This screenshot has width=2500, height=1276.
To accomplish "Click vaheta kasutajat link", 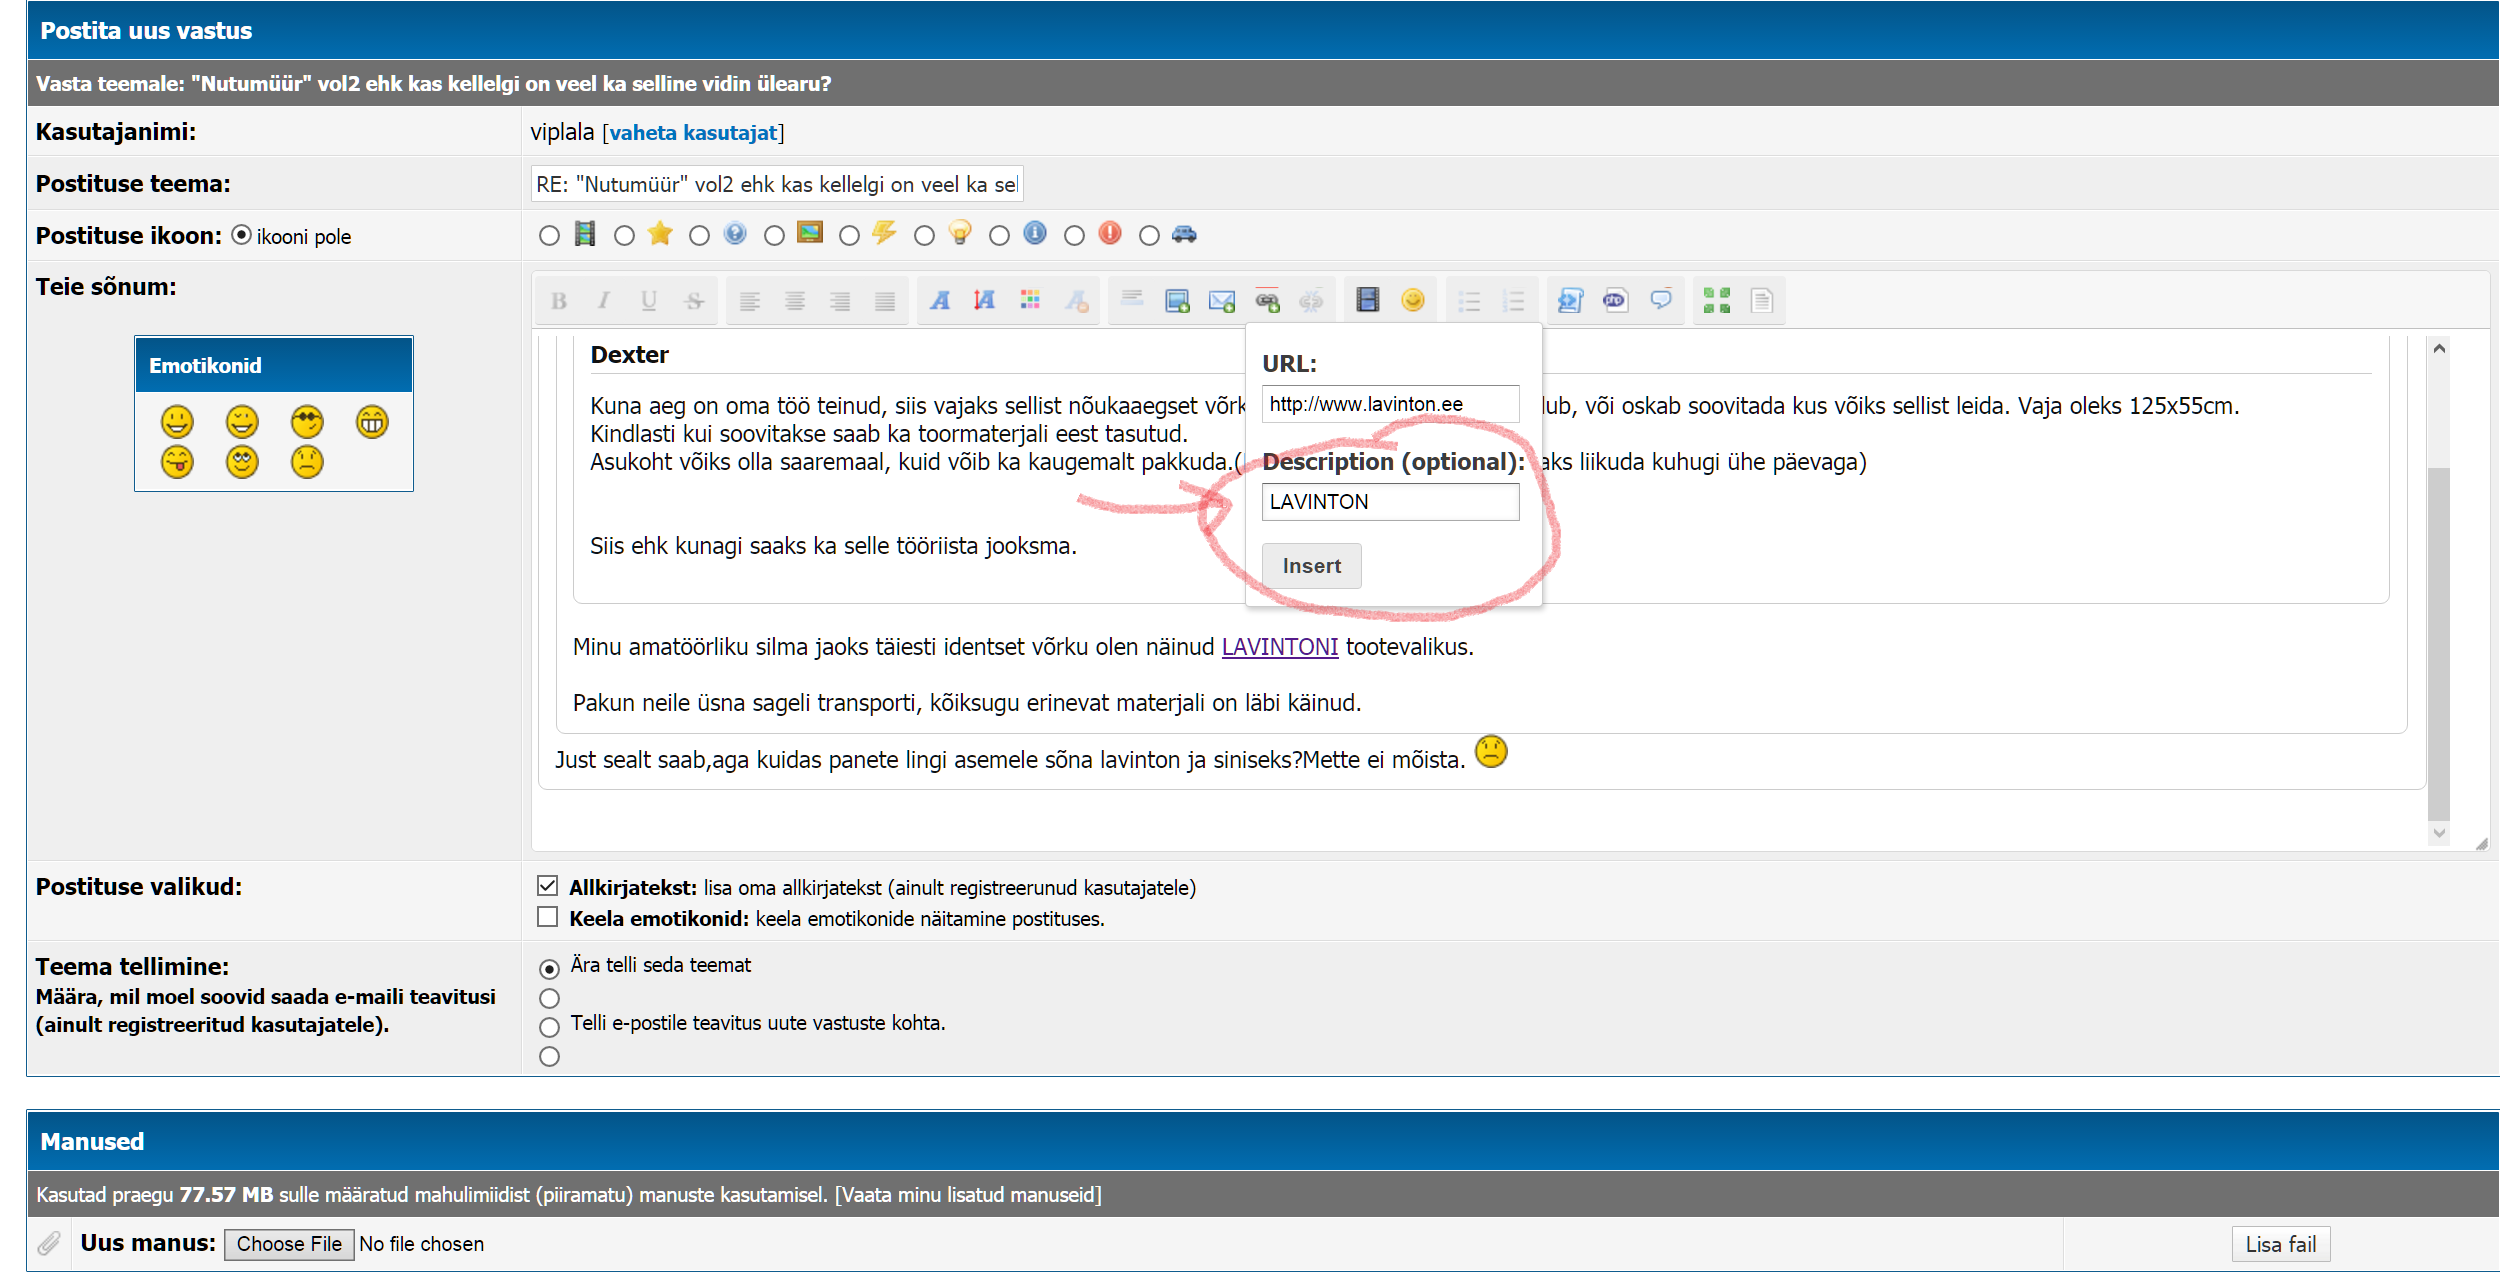I will (x=693, y=132).
